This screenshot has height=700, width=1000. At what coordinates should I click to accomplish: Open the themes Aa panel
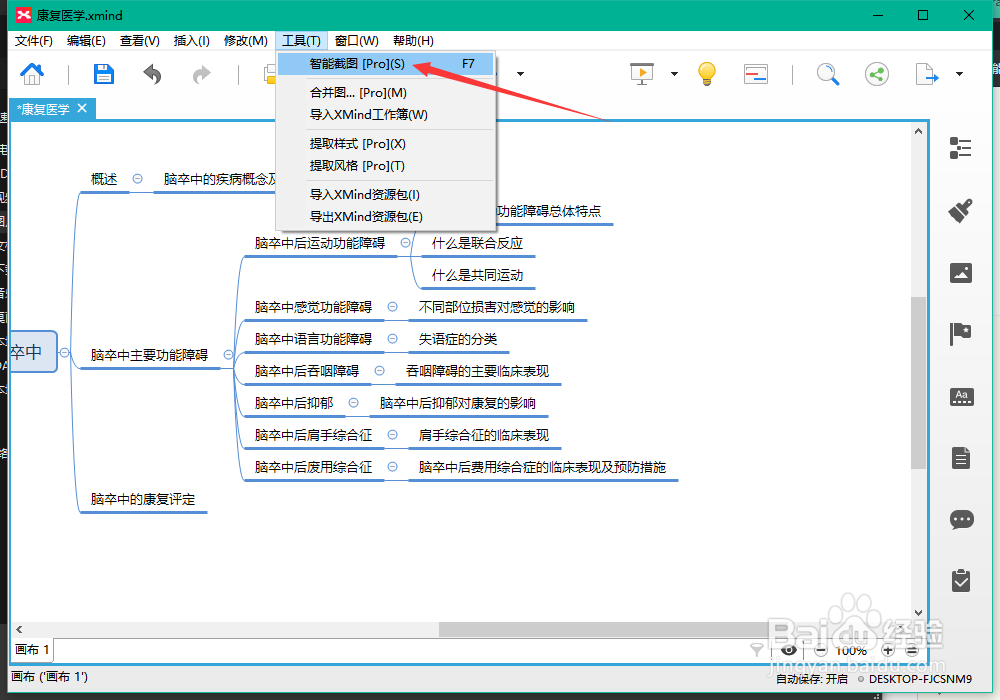pos(961,397)
